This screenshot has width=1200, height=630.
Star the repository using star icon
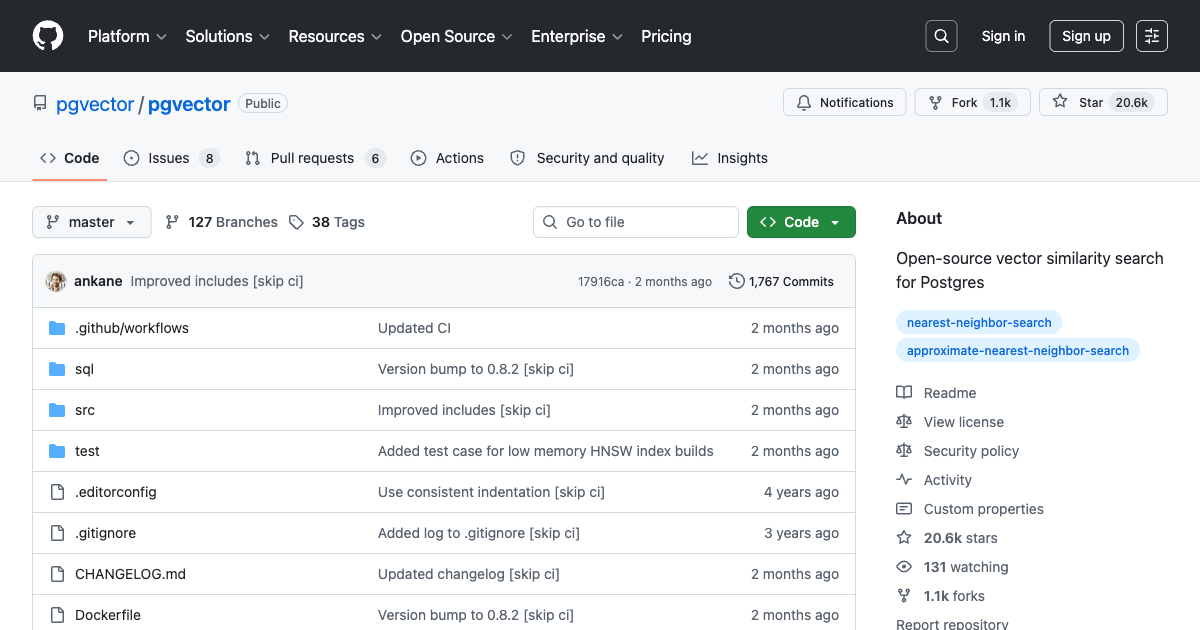tap(1060, 103)
